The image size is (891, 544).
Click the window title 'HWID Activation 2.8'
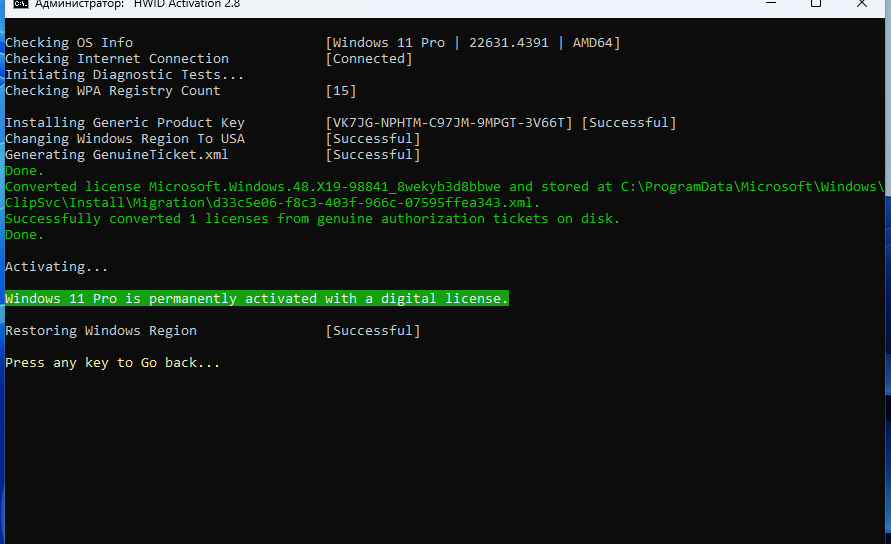tap(187, 4)
